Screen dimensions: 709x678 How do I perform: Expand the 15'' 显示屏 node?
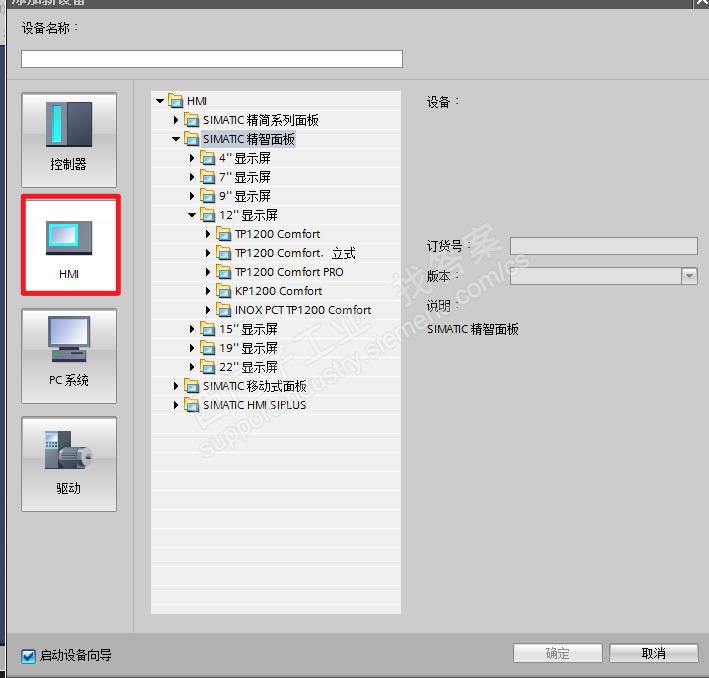click(x=192, y=329)
